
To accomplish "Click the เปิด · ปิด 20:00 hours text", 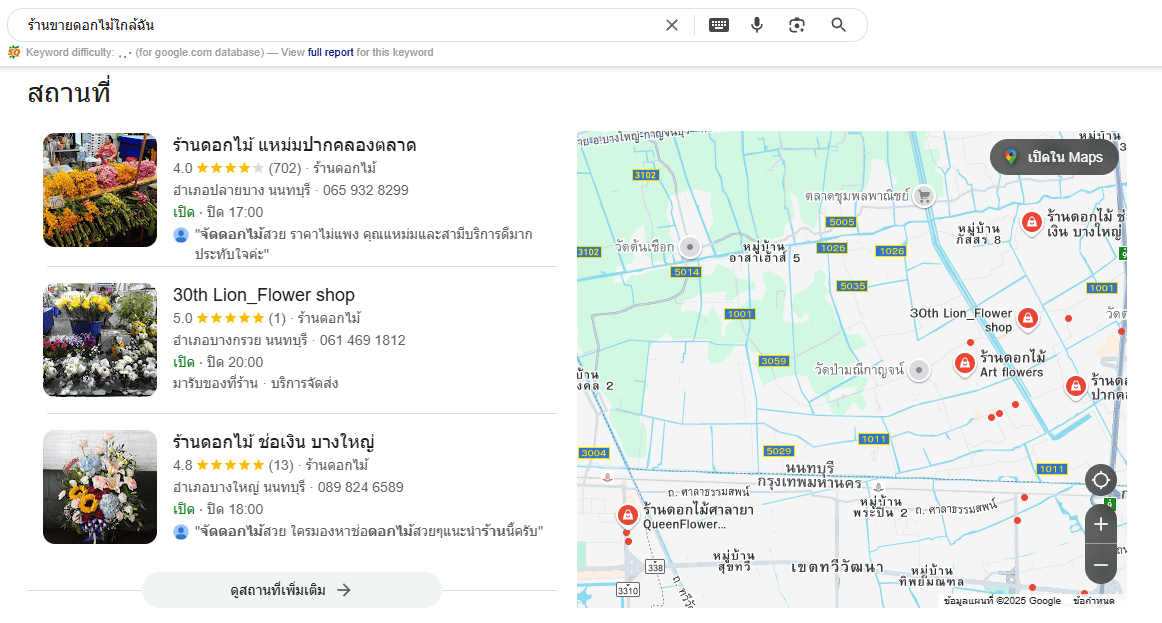I will [218, 362].
